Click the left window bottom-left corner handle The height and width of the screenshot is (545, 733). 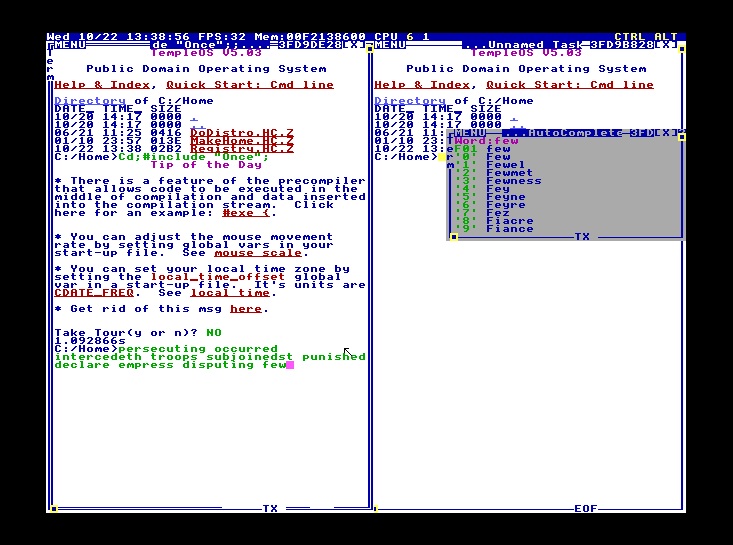tap(54, 509)
